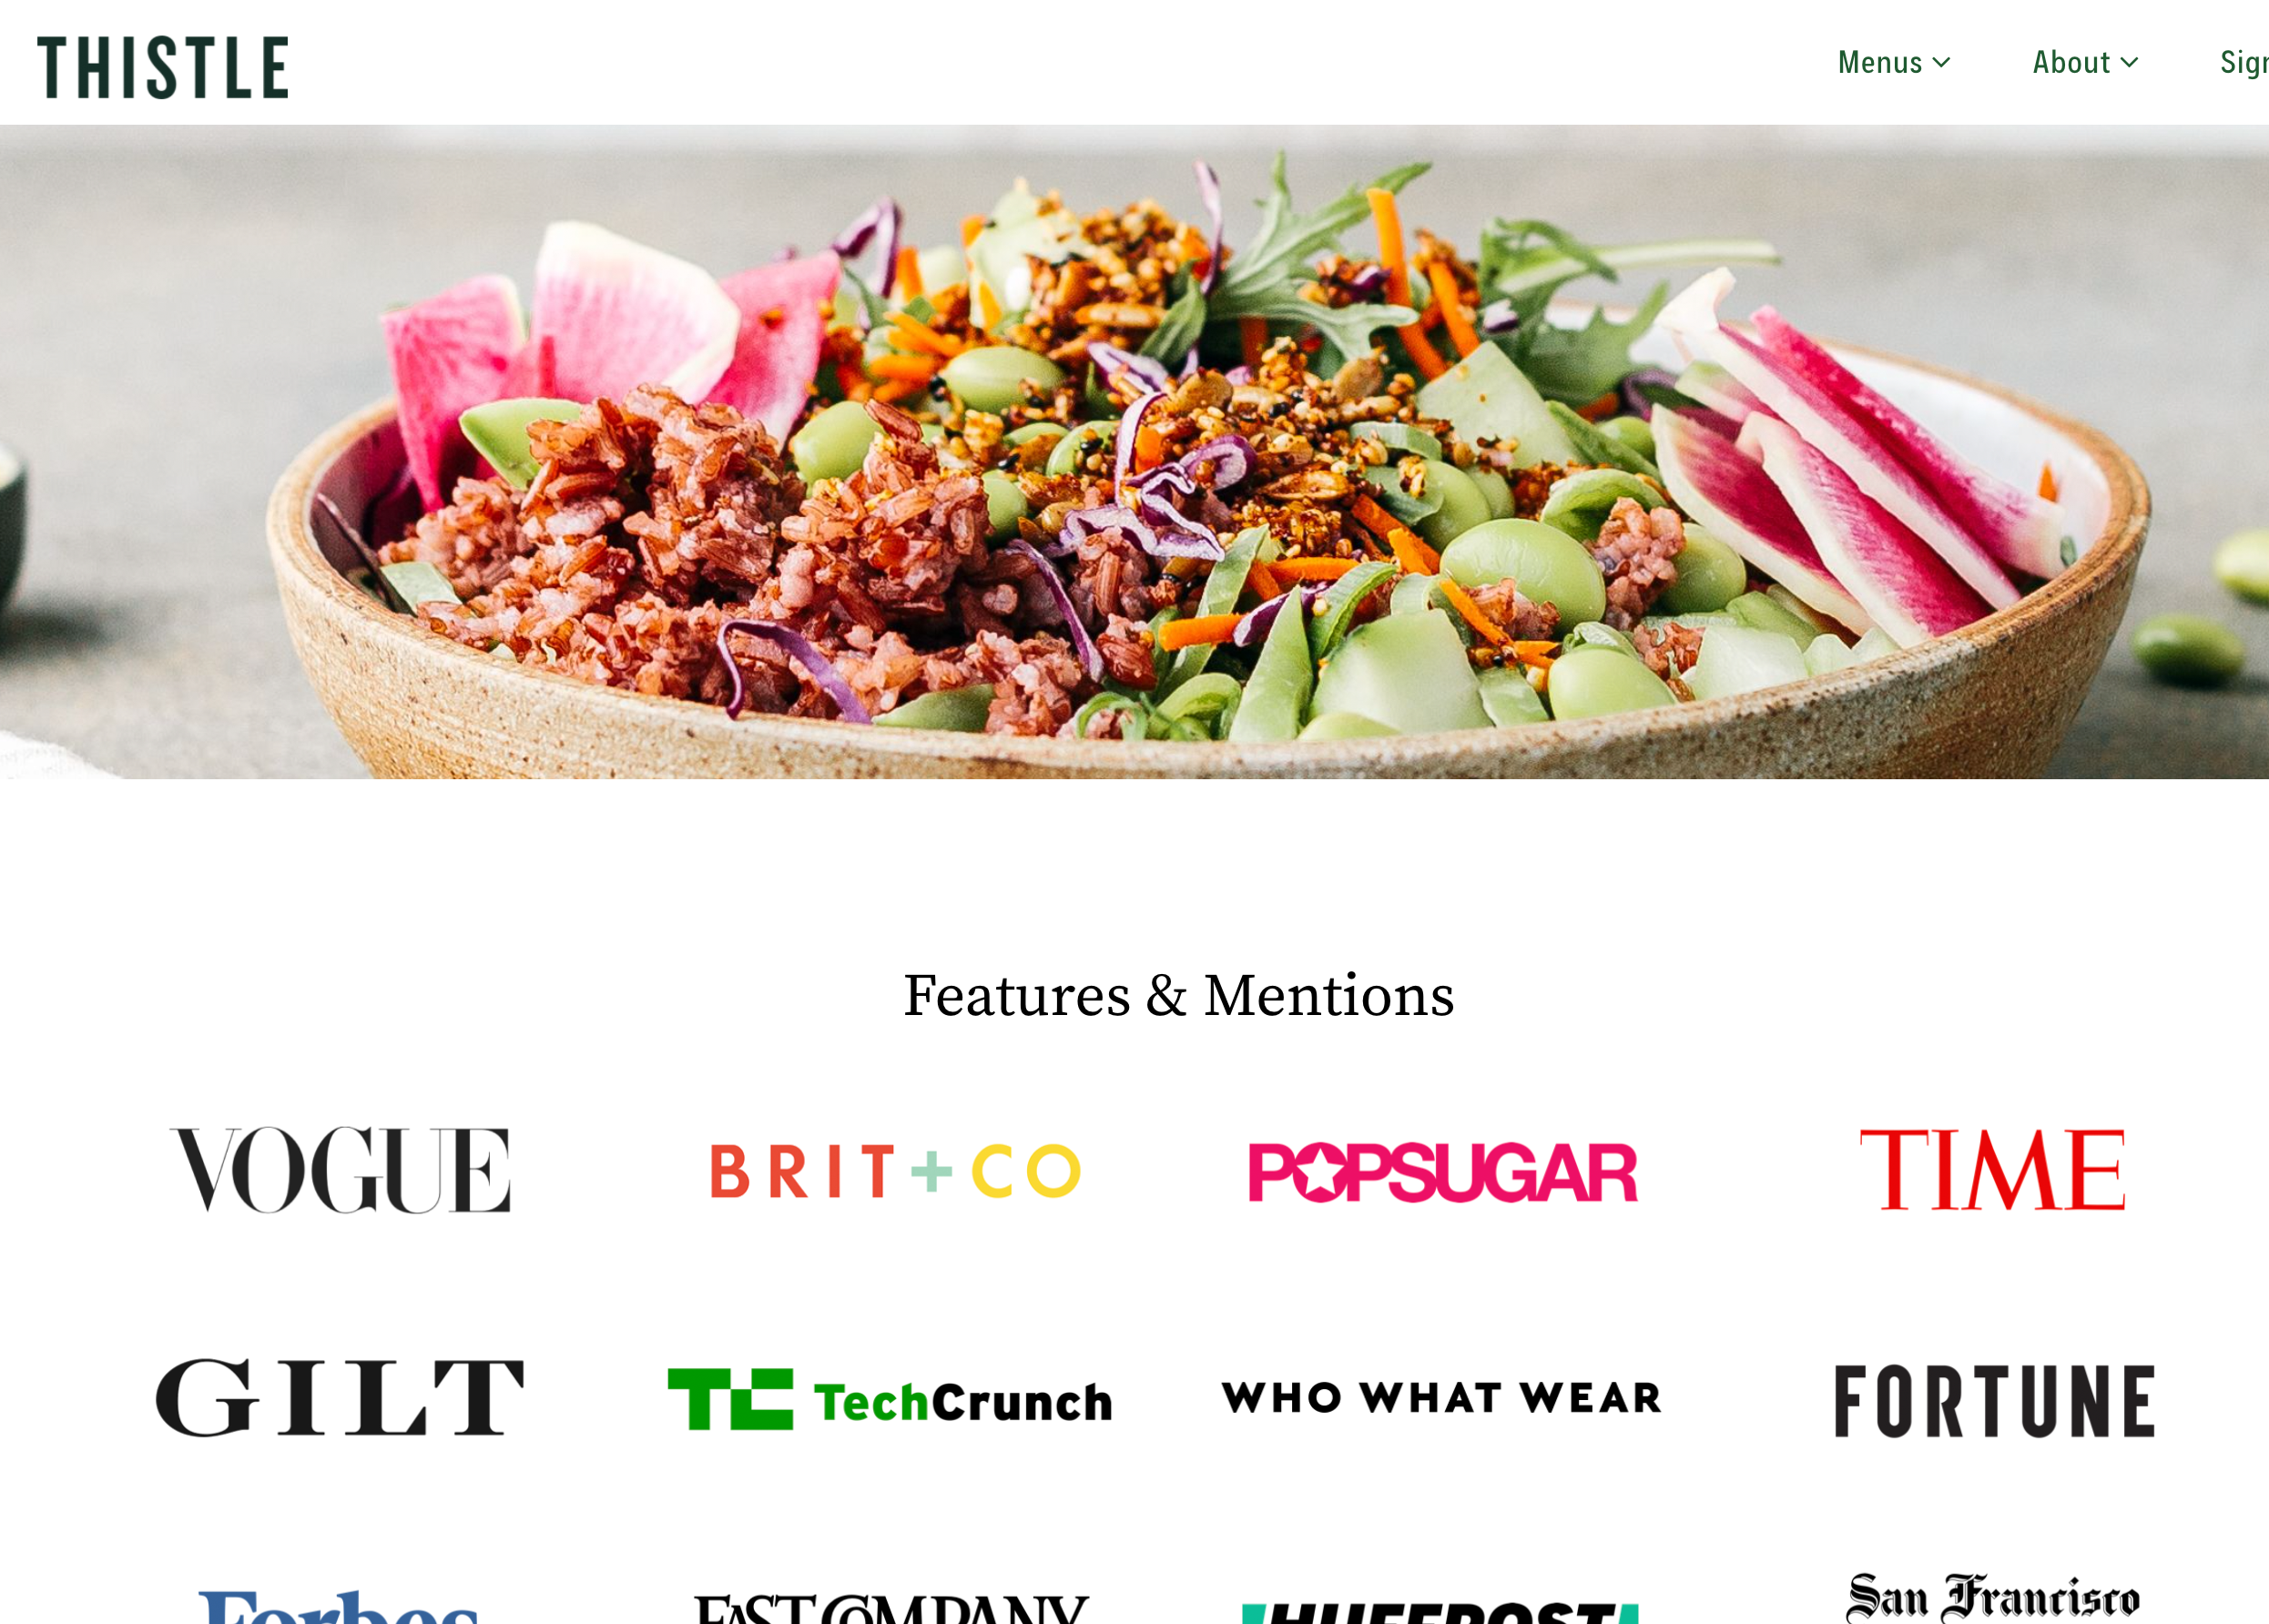2269x1624 pixels.
Task: Click the Thistle logo in the header
Action: click(163, 67)
